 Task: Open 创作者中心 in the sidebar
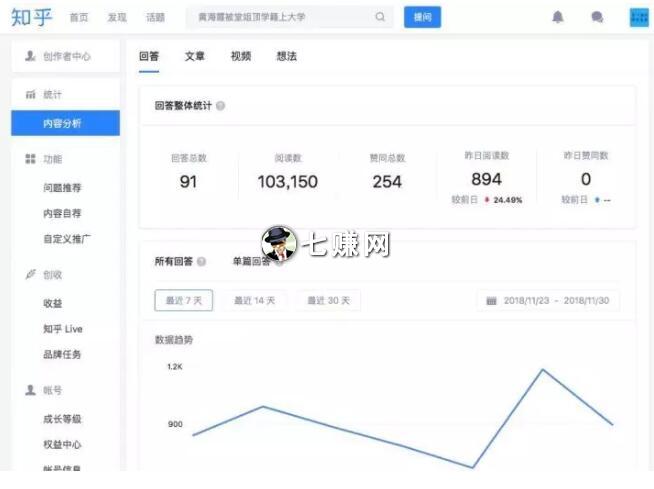pyautogui.click(x=66, y=56)
